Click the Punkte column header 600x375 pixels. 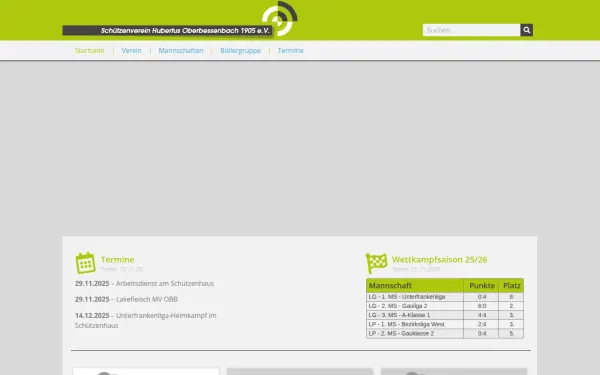point(482,285)
